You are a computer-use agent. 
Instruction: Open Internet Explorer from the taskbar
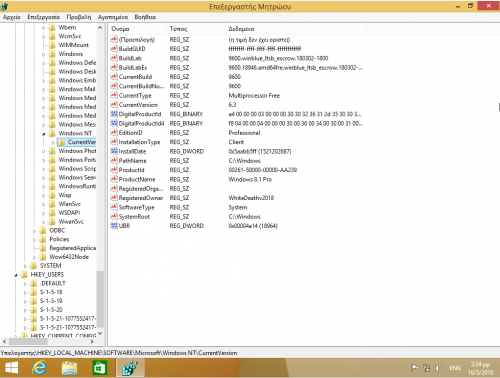pyautogui.click(x=40, y=368)
